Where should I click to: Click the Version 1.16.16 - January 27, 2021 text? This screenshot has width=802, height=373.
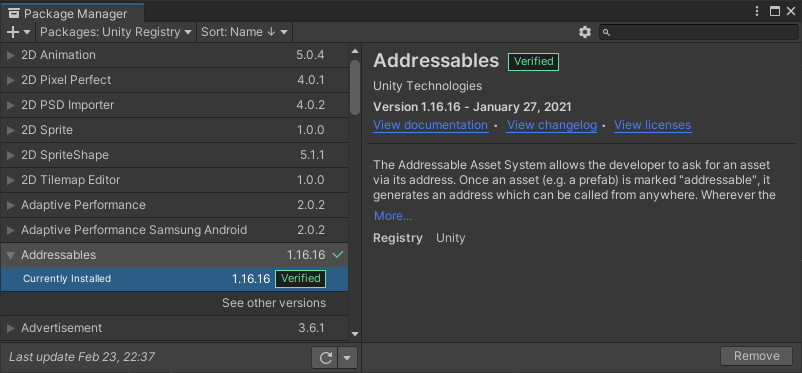coord(472,107)
